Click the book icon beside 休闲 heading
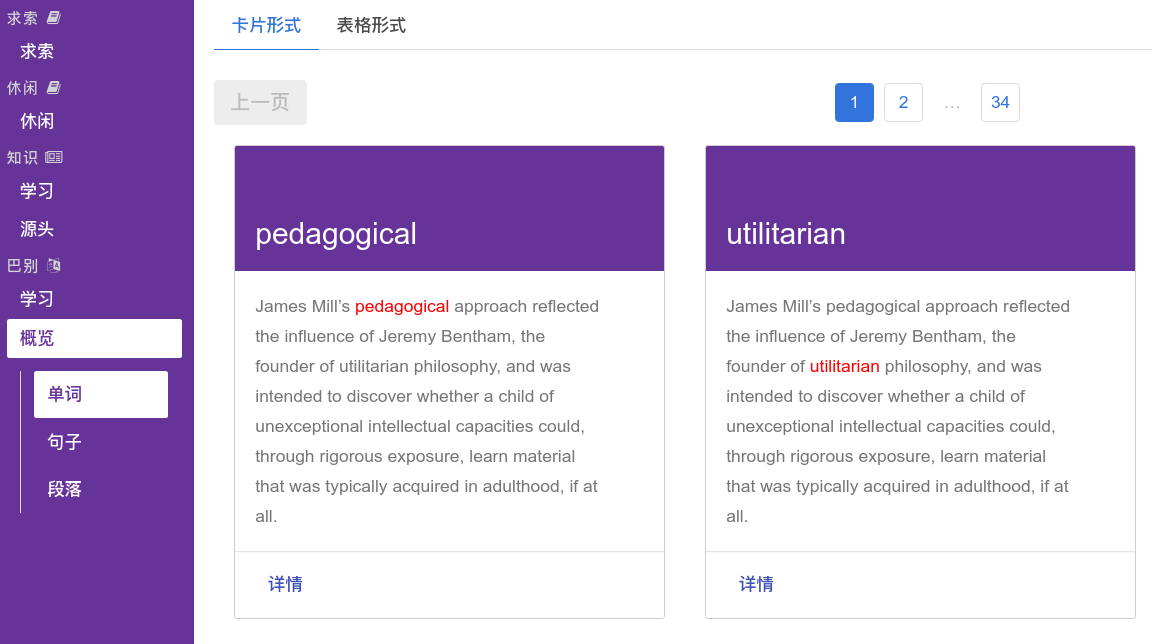Viewport: 1152px width, 644px height. [54, 88]
